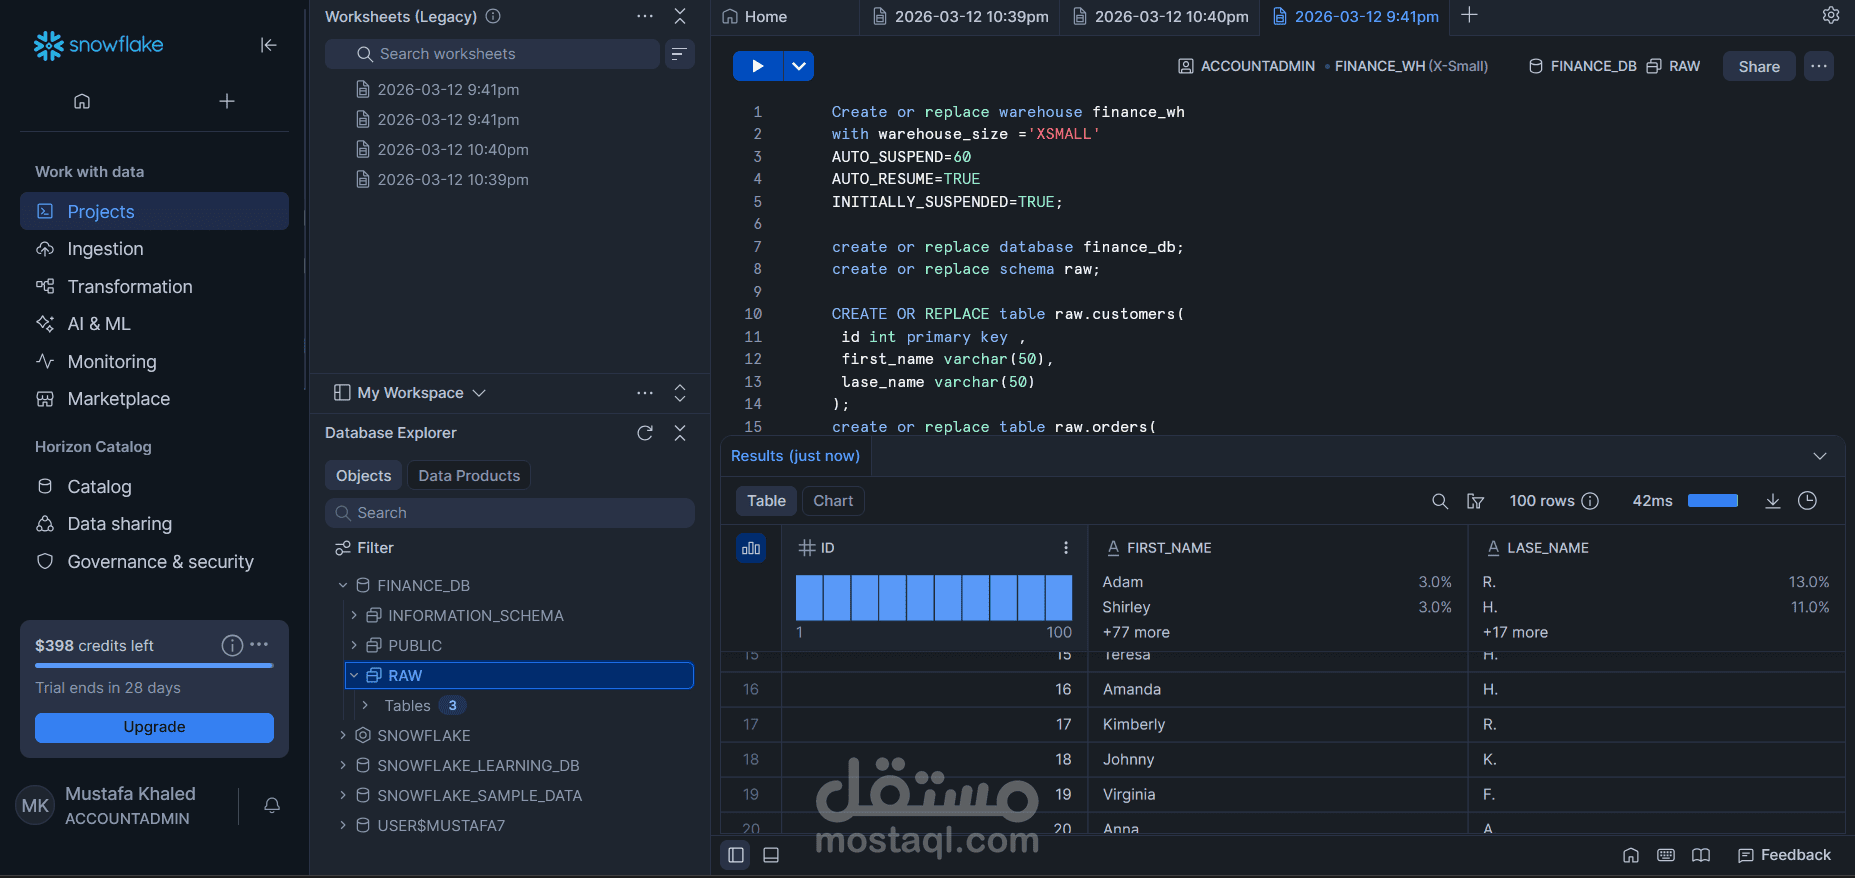
Task: Open credits card more options
Action: point(259,645)
